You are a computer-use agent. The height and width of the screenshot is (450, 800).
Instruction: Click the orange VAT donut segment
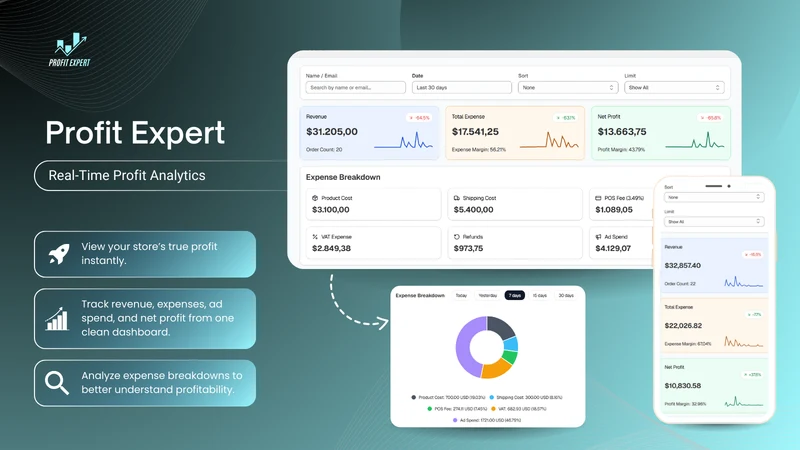point(495,368)
